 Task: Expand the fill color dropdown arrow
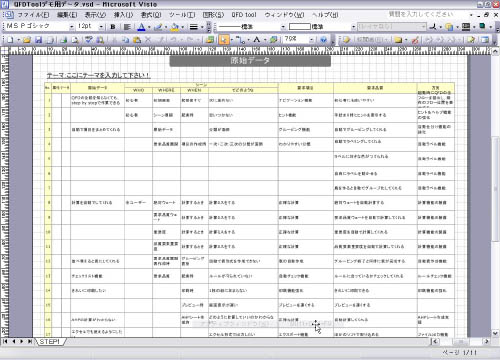pyautogui.click(x=183, y=27)
